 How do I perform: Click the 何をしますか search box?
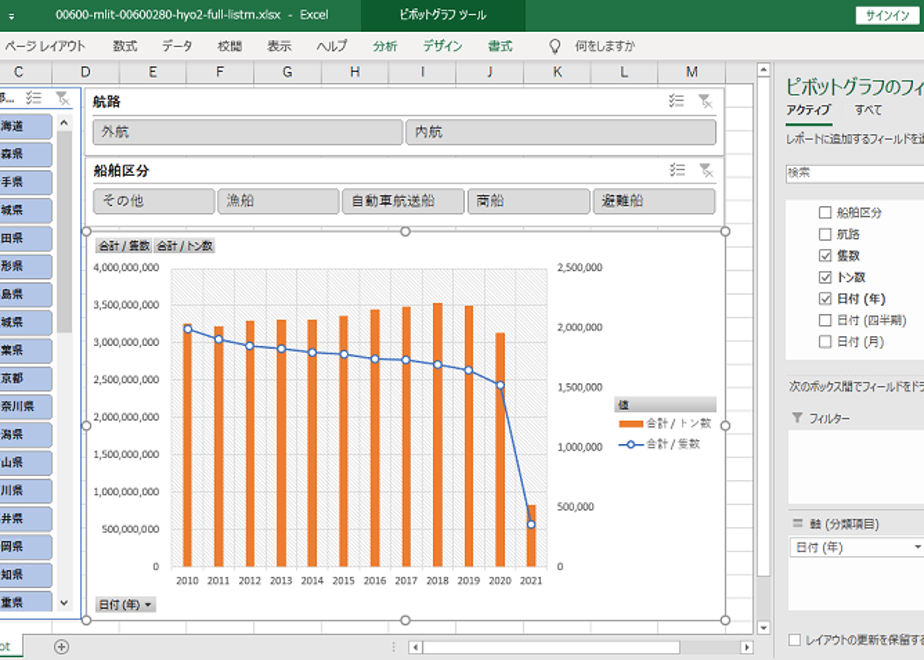pos(605,46)
